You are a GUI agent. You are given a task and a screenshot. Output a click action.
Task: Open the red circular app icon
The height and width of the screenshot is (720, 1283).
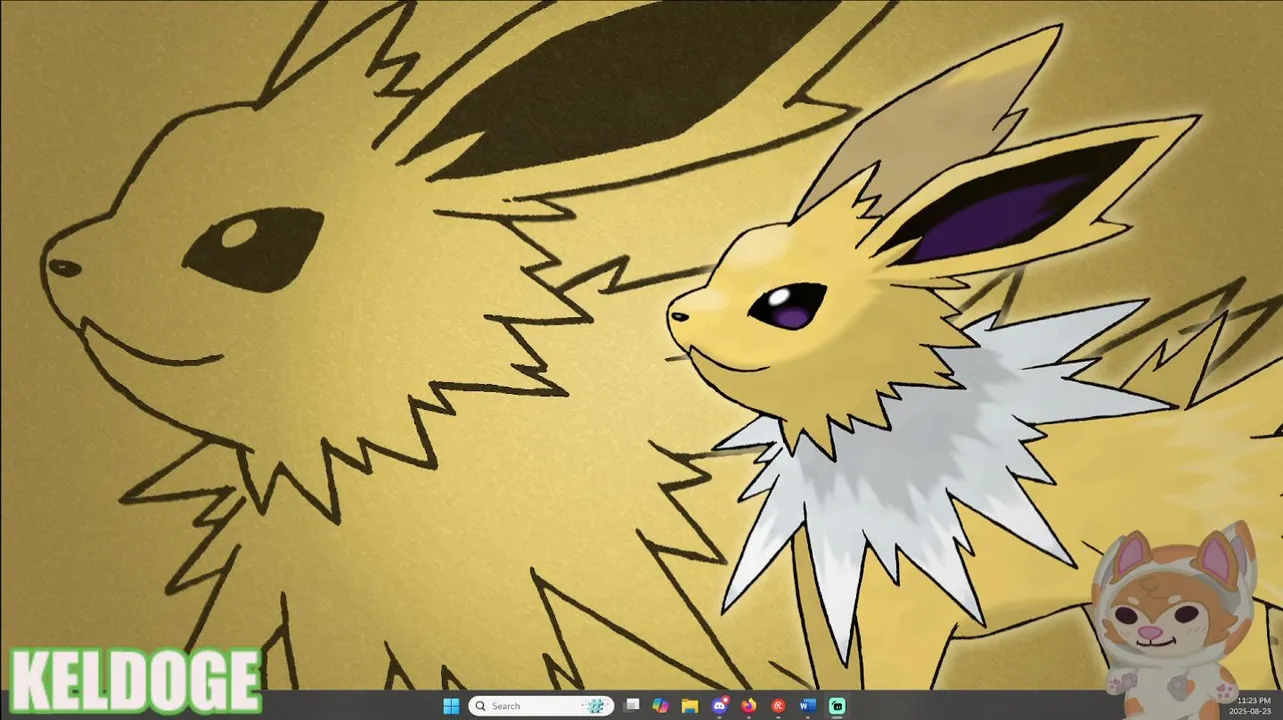778,706
